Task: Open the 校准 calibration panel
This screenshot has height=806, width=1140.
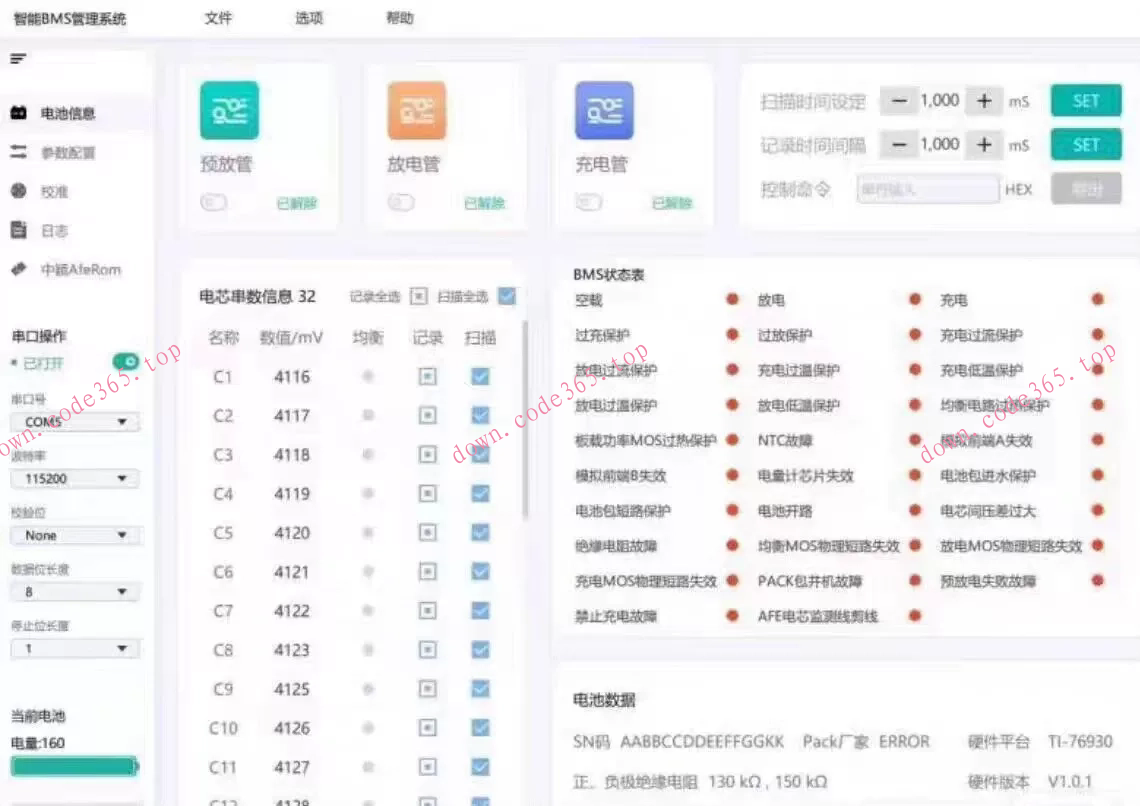Action: tap(50, 191)
